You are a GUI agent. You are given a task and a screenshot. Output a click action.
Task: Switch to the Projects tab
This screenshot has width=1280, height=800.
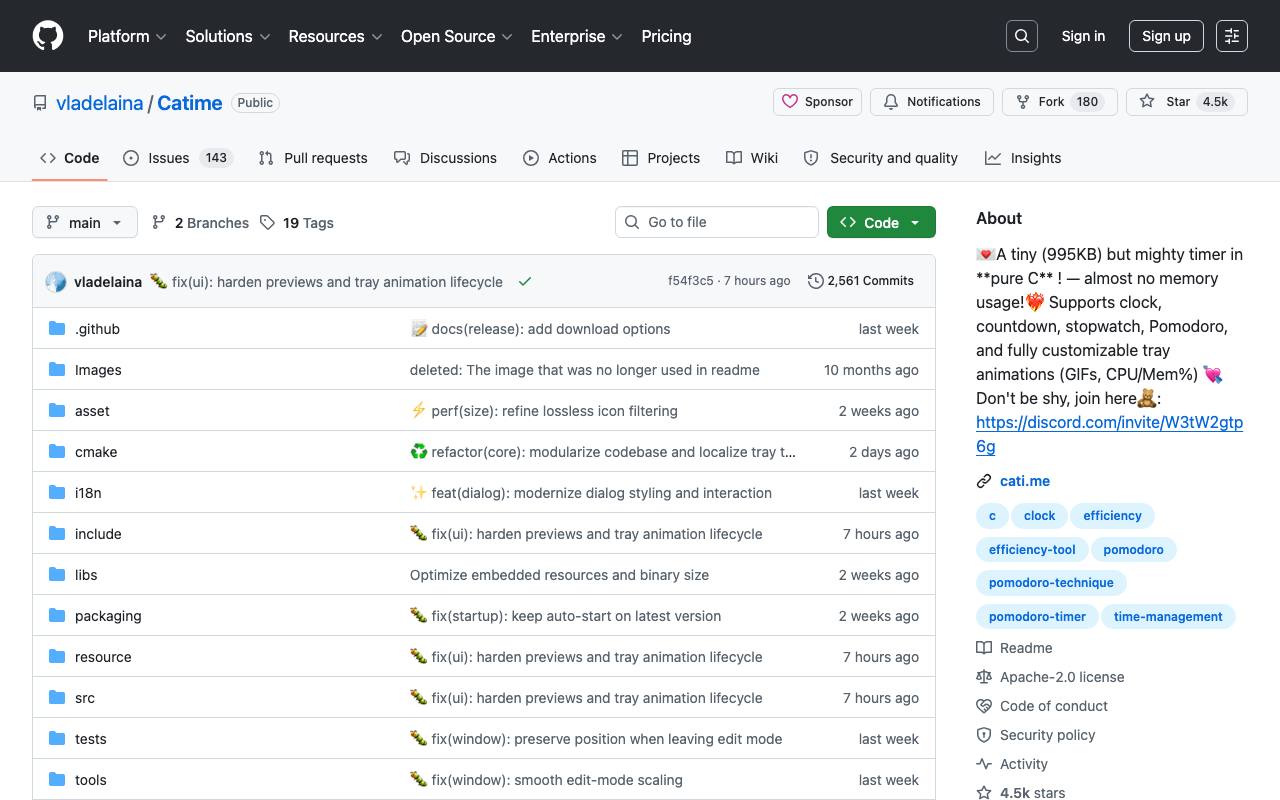(661, 158)
